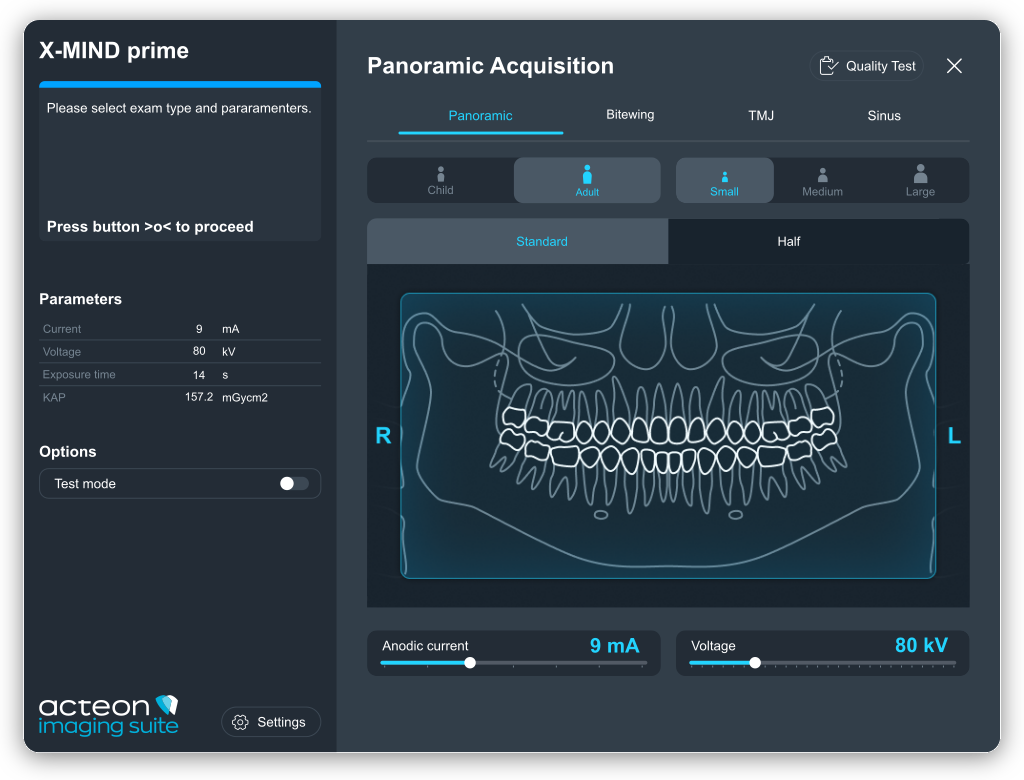The height and width of the screenshot is (780, 1024).
Task: Open the Panoramic tab
Action: [x=480, y=116]
